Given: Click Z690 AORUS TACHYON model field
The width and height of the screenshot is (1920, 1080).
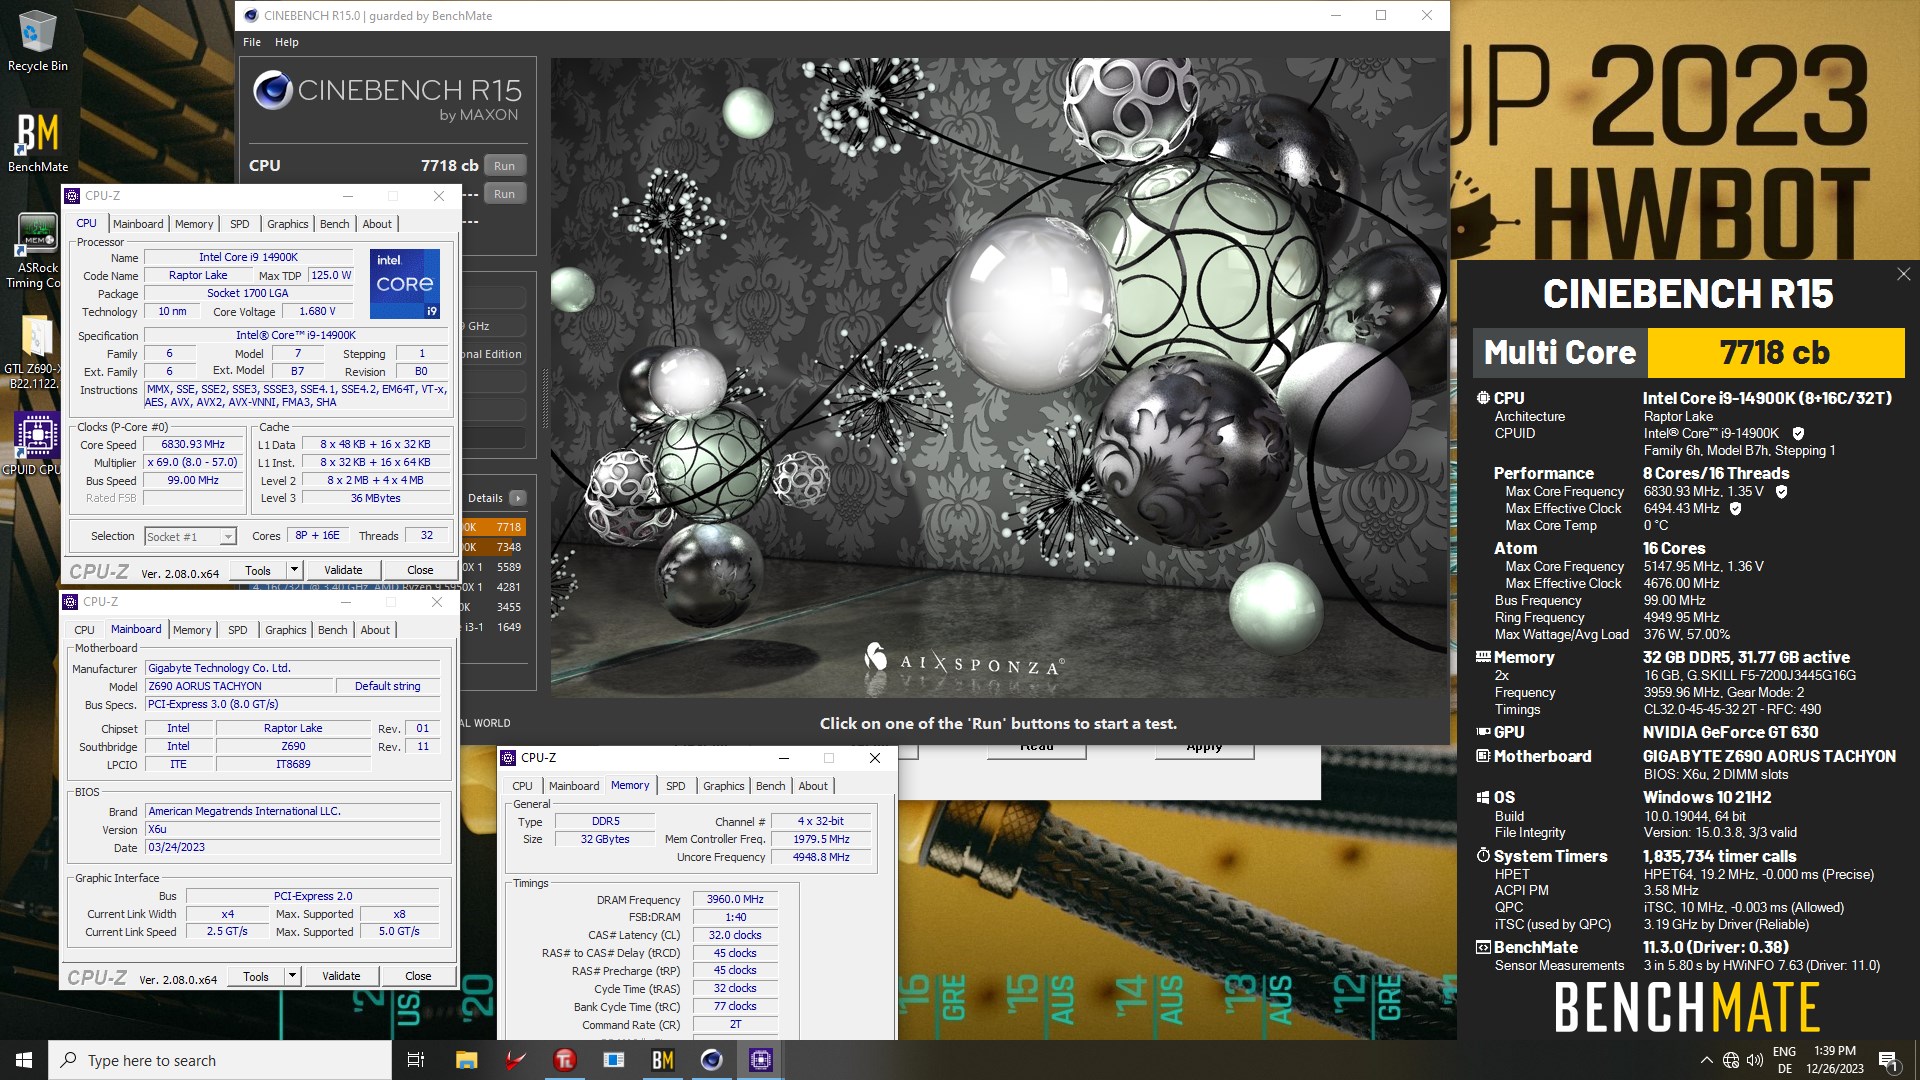Looking at the screenshot, I should click(x=239, y=686).
